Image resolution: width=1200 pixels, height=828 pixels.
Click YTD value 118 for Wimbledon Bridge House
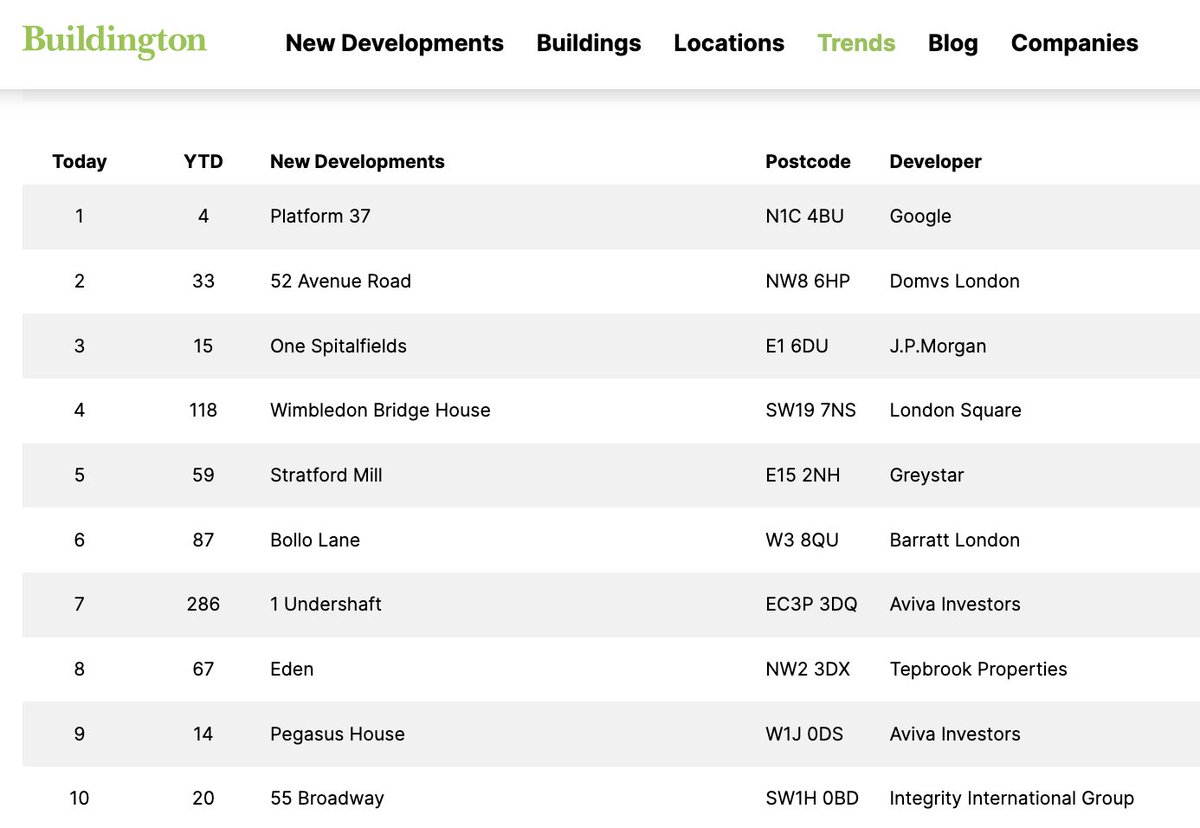[203, 410]
